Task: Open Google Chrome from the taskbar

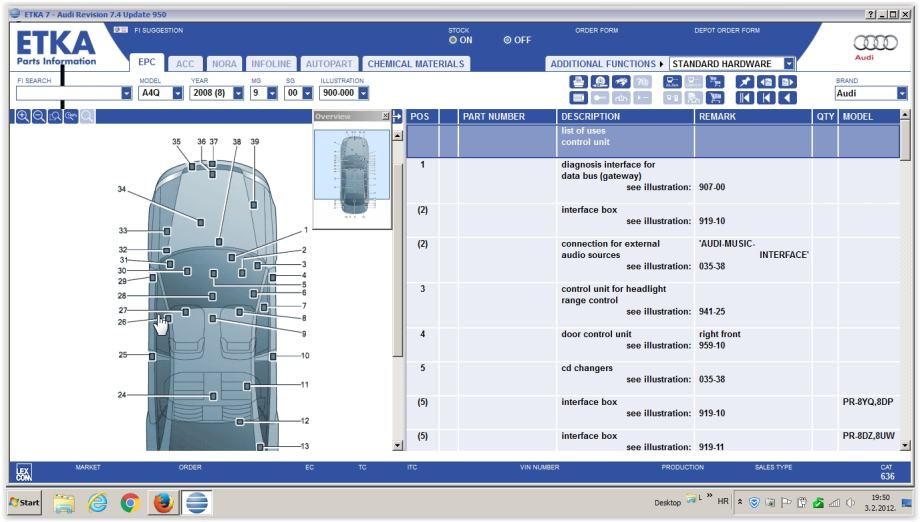Action: tap(130, 503)
